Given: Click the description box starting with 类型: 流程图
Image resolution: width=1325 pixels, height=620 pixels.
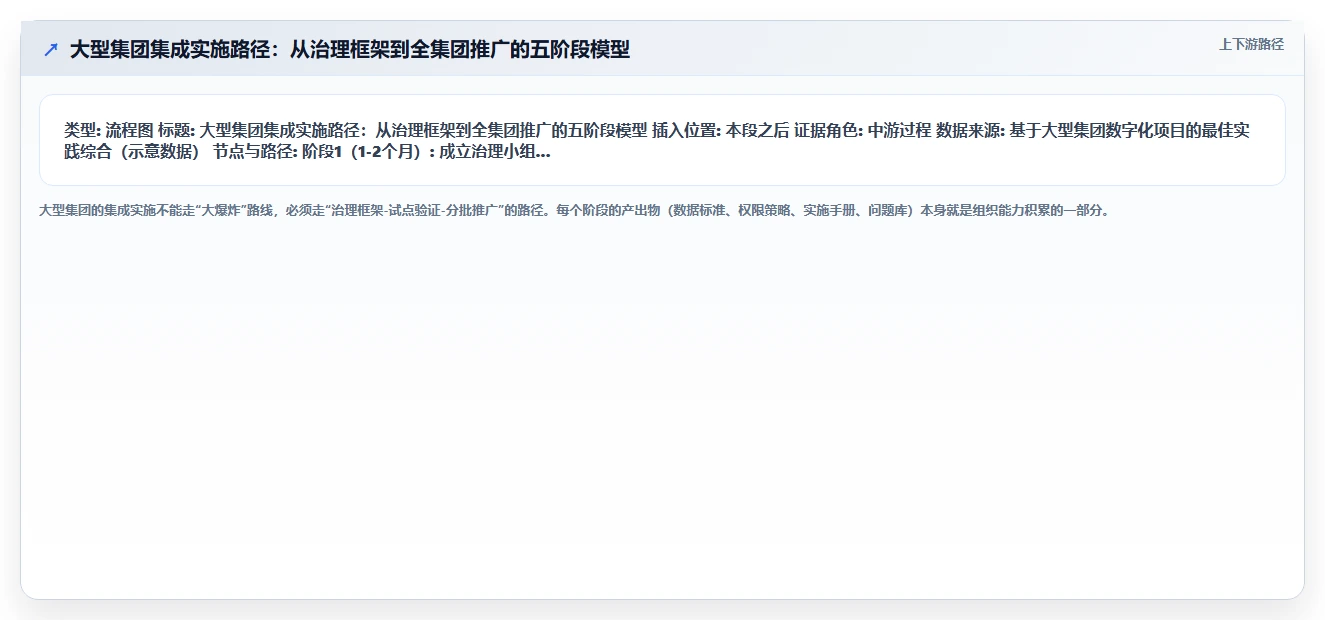Looking at the screenshot, I should 662,140.
